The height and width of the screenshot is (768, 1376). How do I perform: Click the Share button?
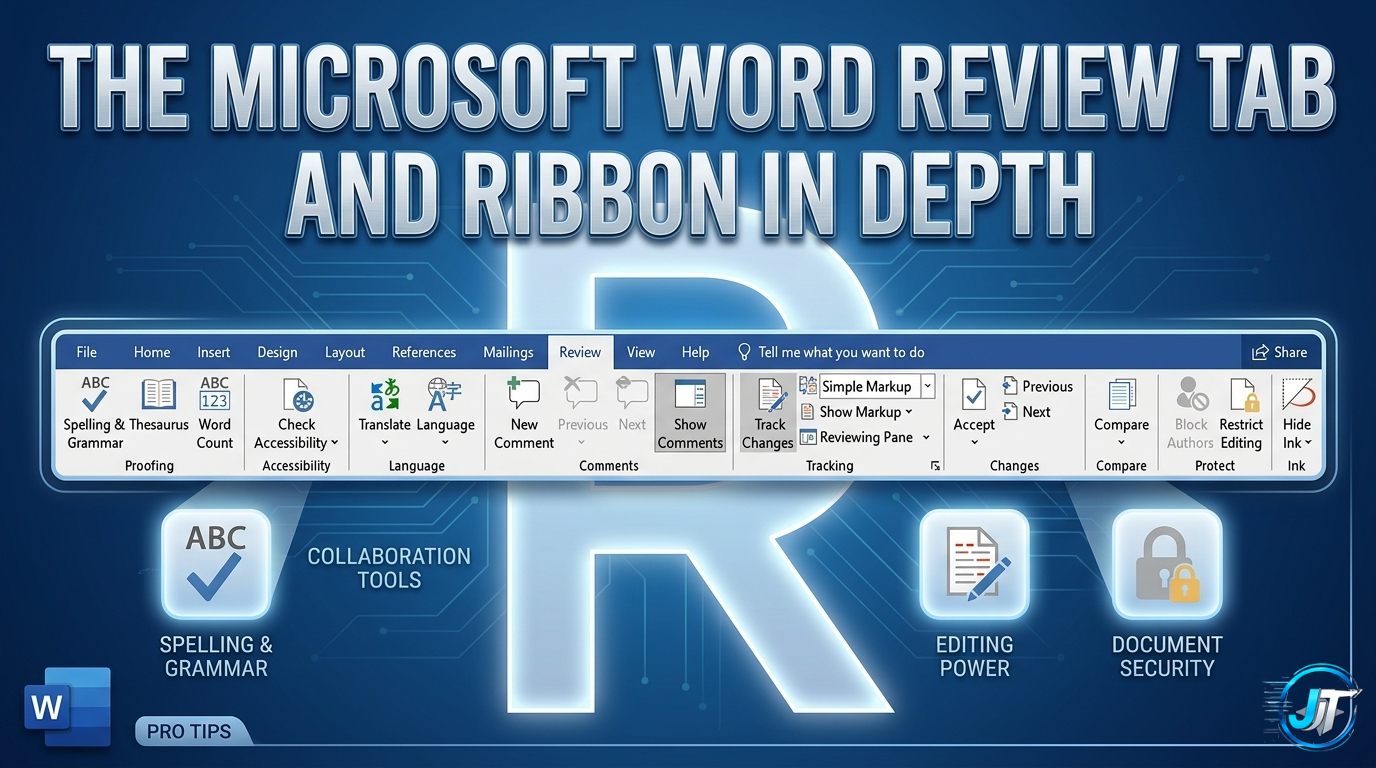click(x=1280, y=352)
